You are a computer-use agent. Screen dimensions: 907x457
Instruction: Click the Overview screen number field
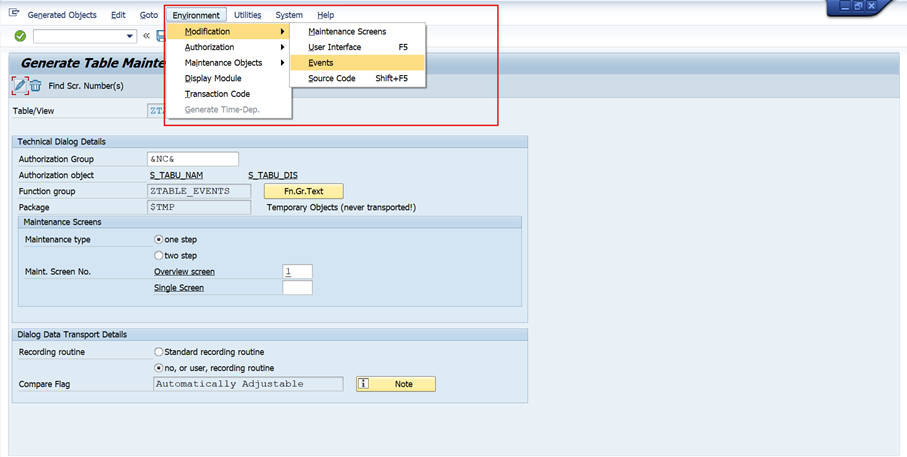(x=297, y=272)
